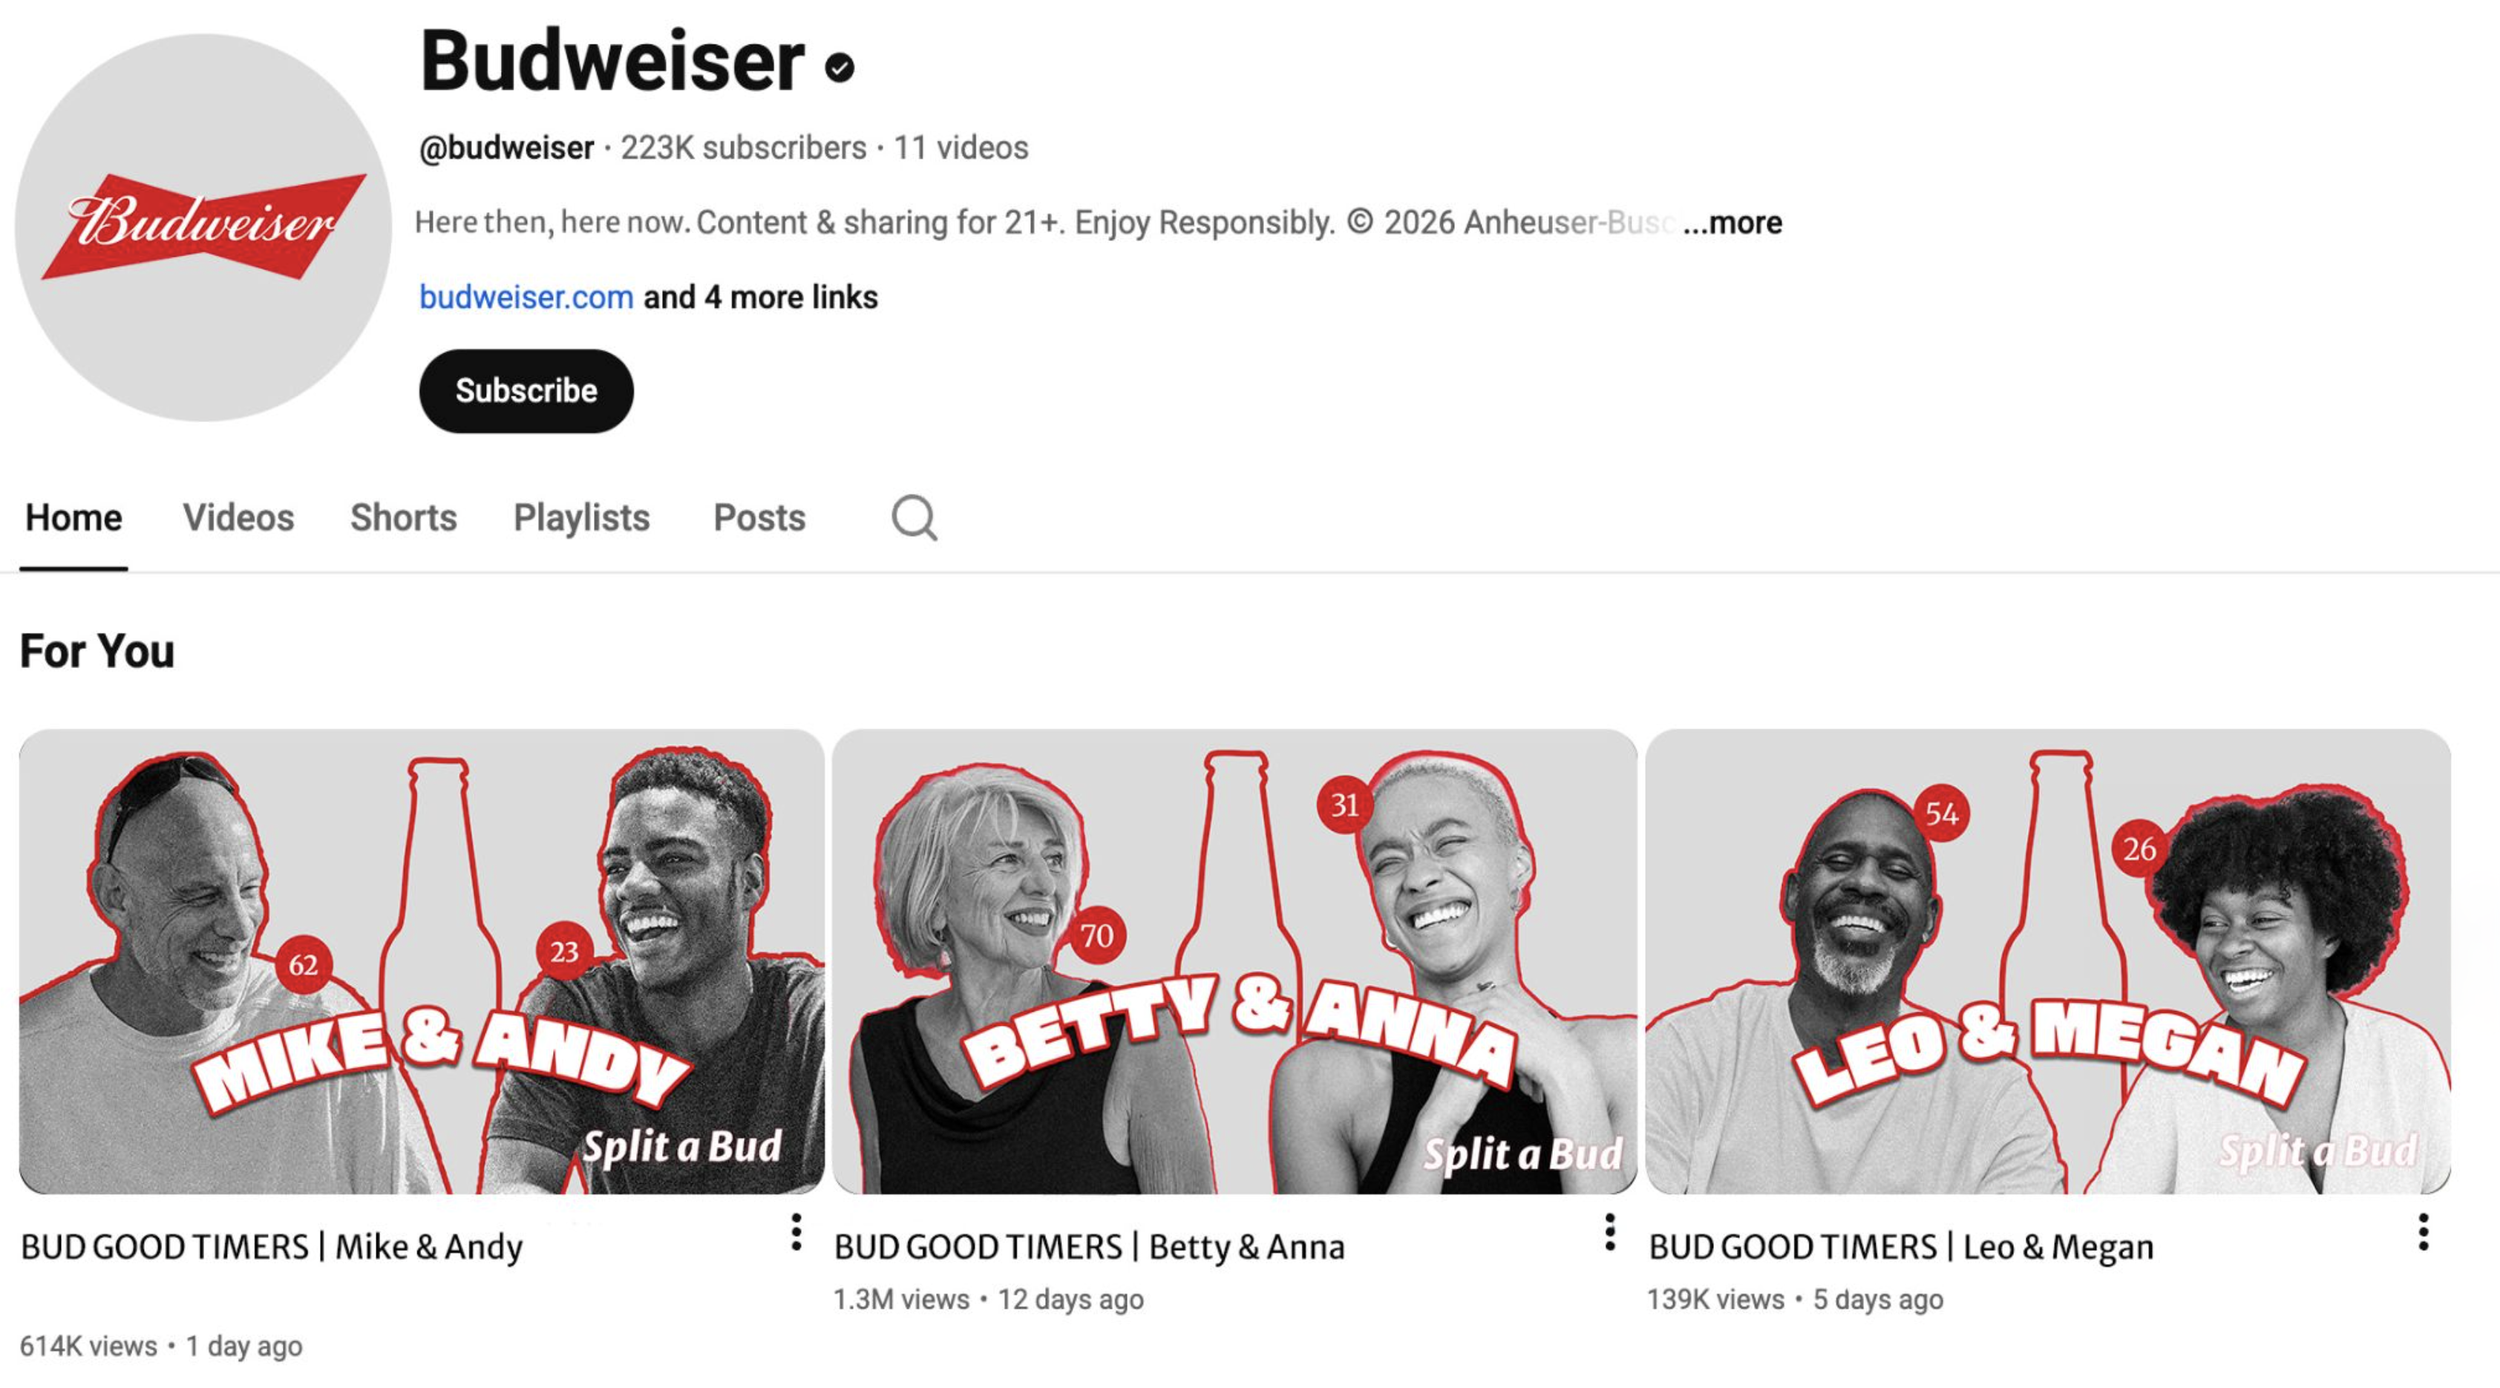Click the verified badge next to Budweiser
The image size is (2500, 1388).
839,67
